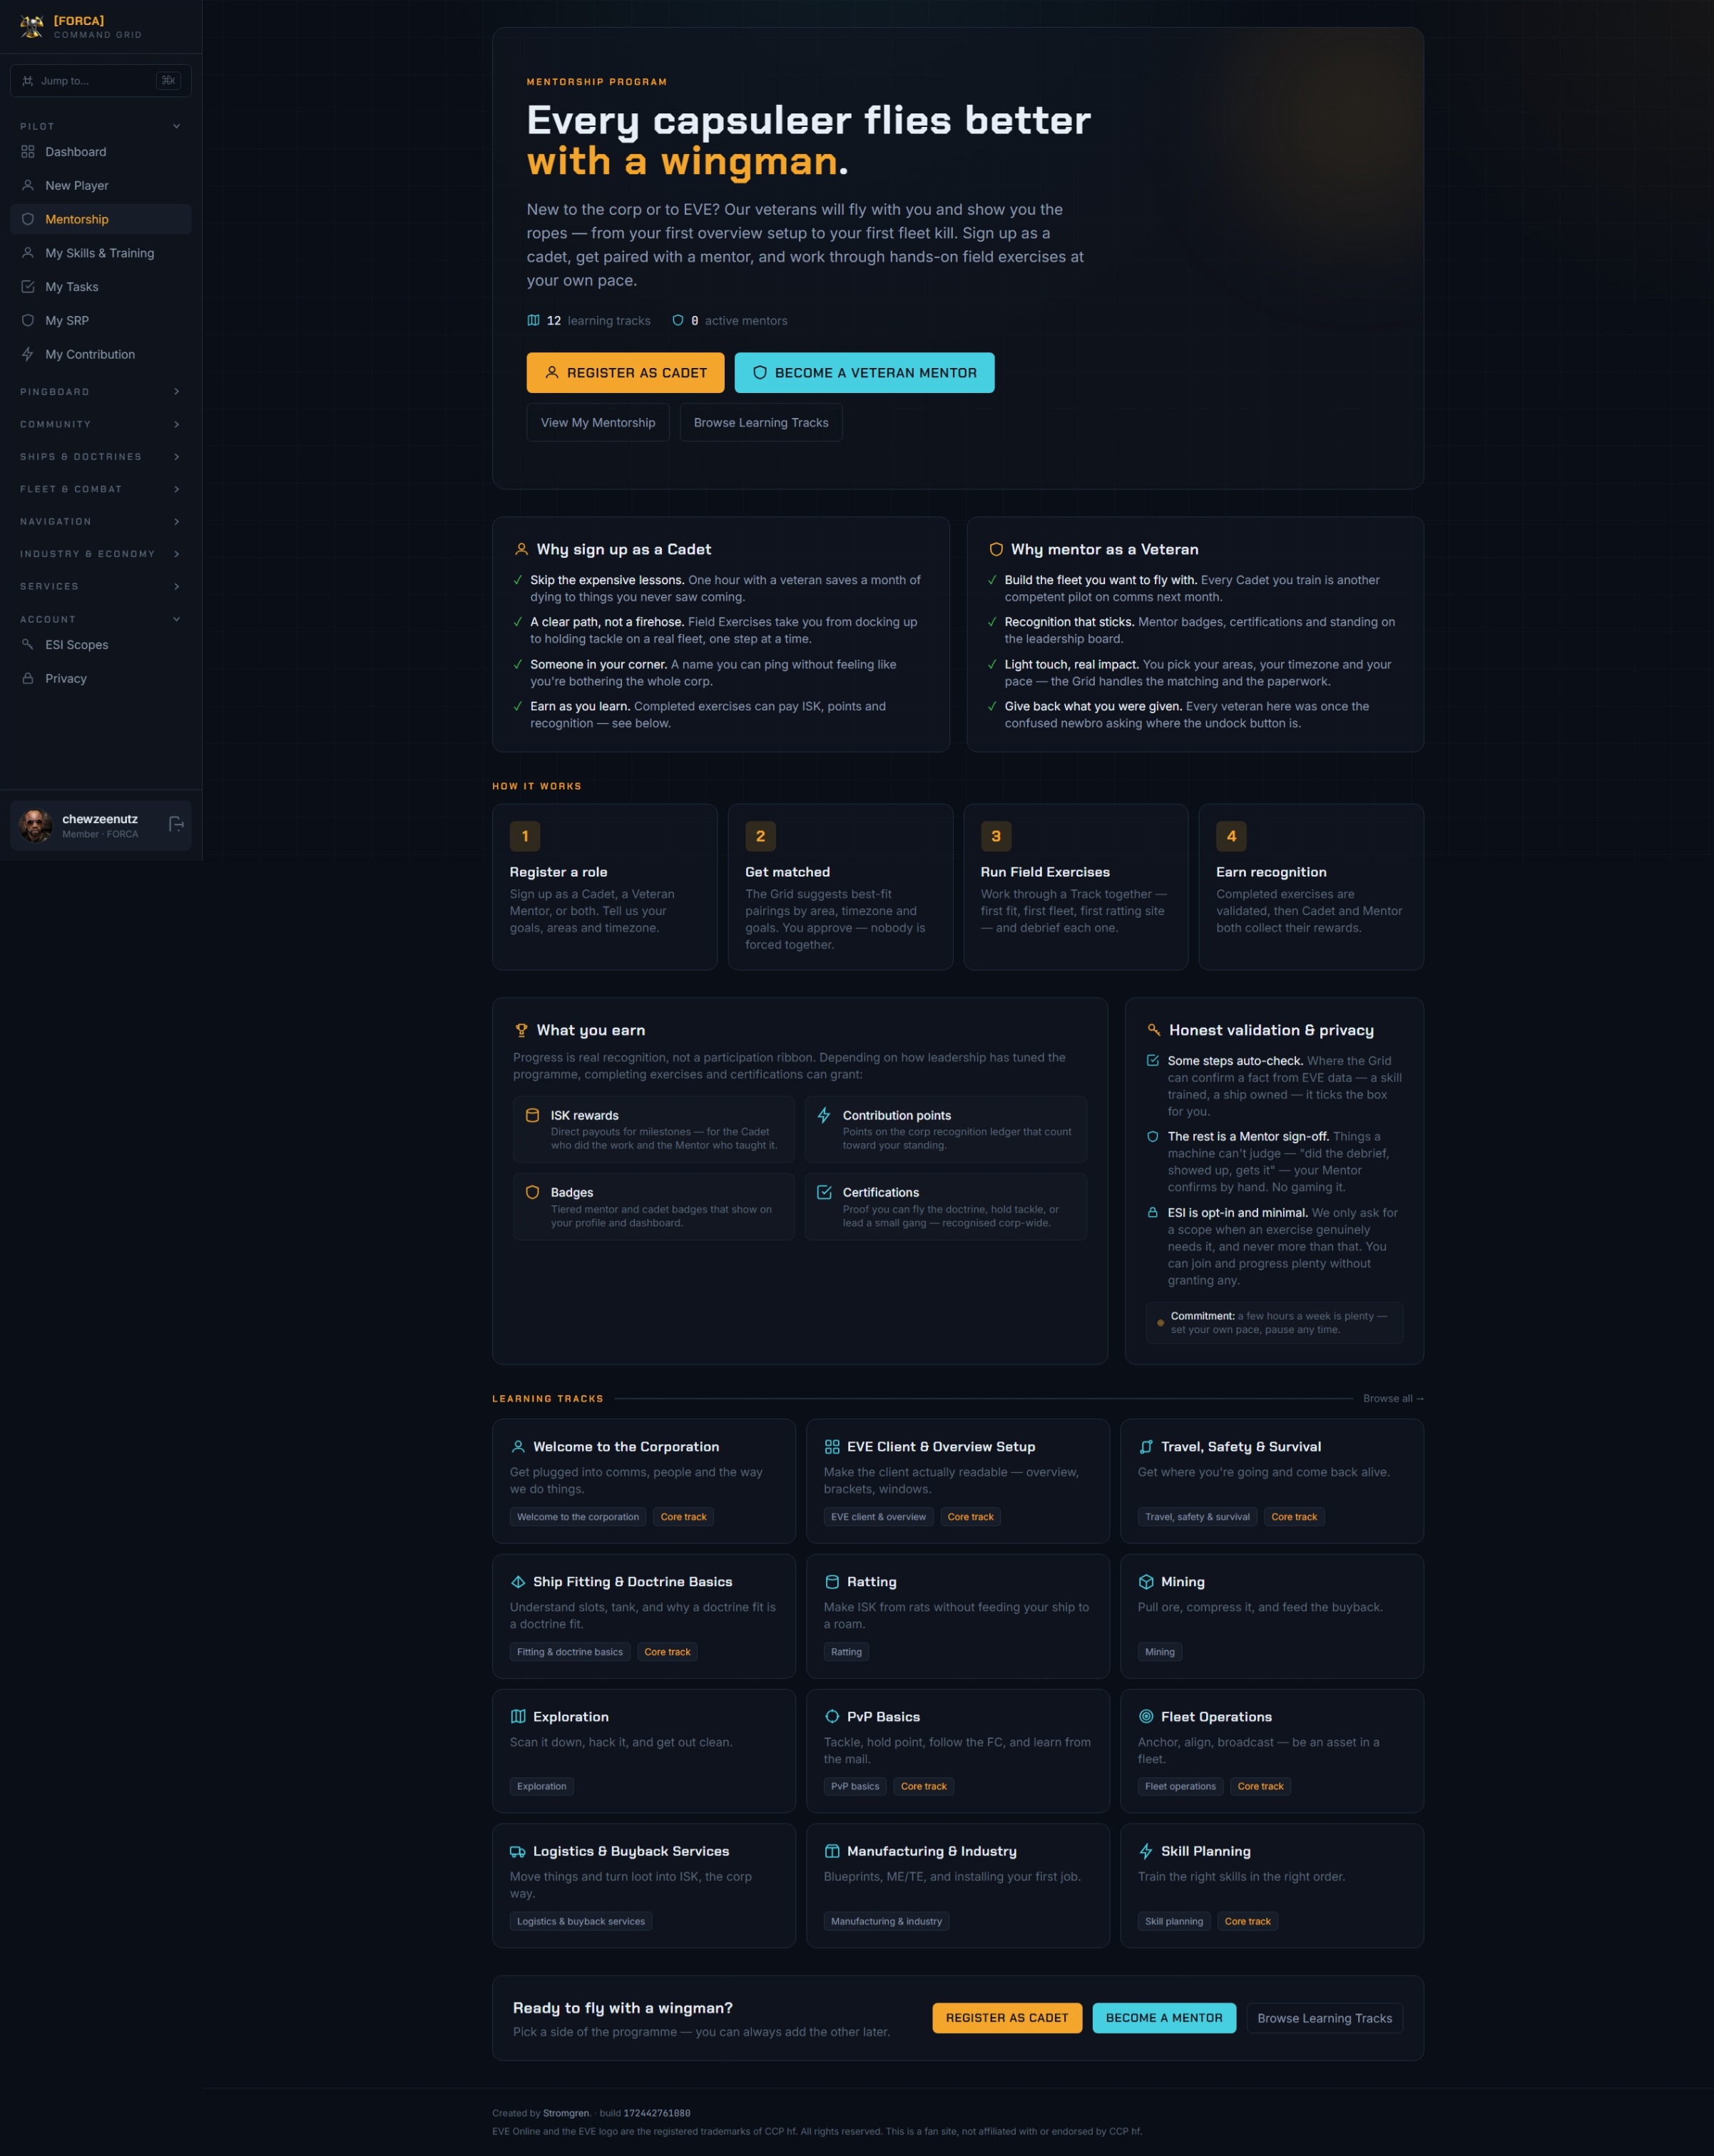Click Ship Fitting & Doctrine Basics title
Viewport: 1714px width, 2156px height.
632,1583
